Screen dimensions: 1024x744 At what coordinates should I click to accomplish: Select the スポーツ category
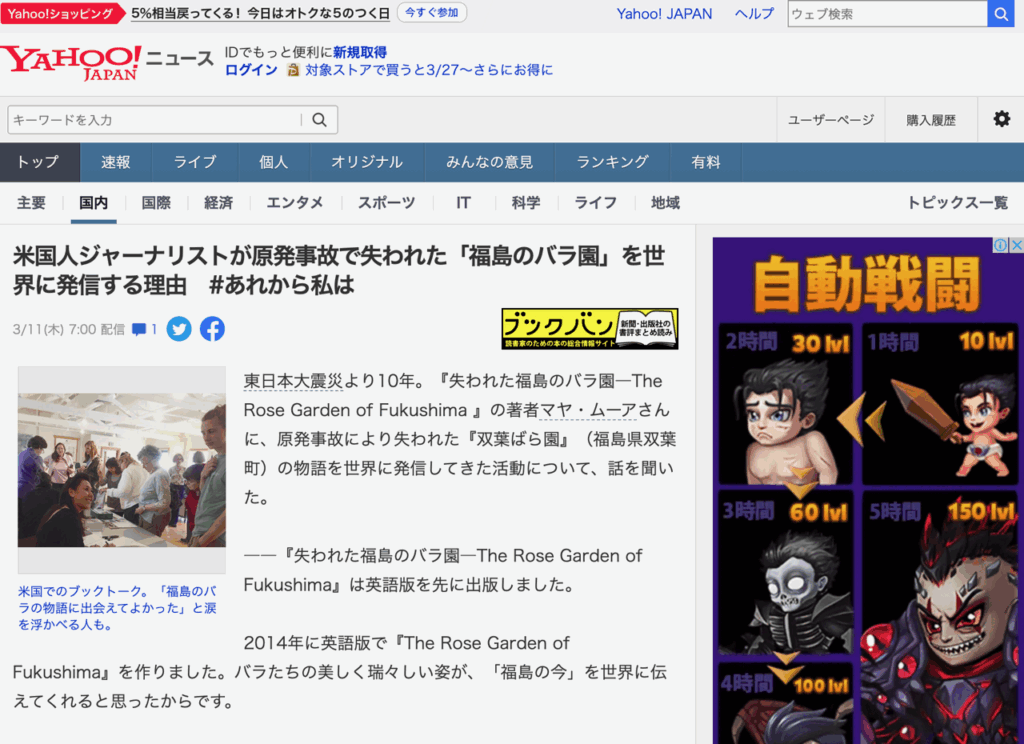tap(386, 203)
